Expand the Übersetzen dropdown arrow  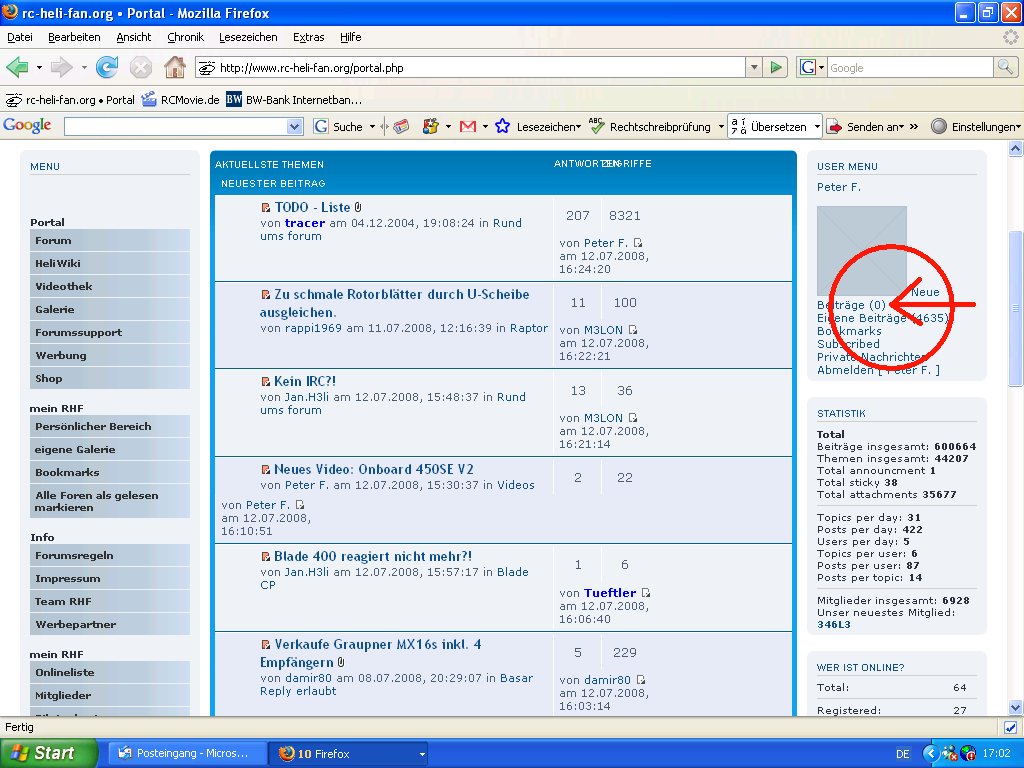click(817, 127)
